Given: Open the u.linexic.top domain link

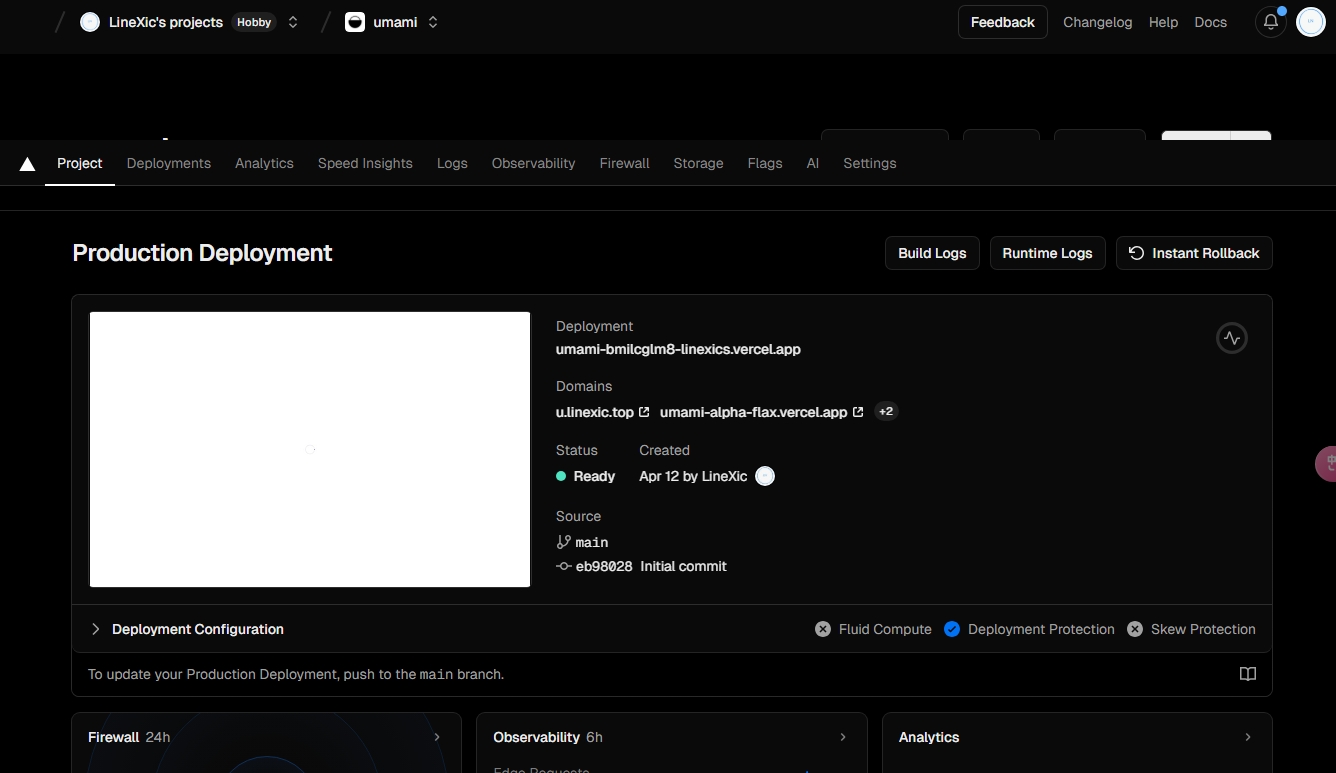Looking at the screenshot, I should coord(595,412).
